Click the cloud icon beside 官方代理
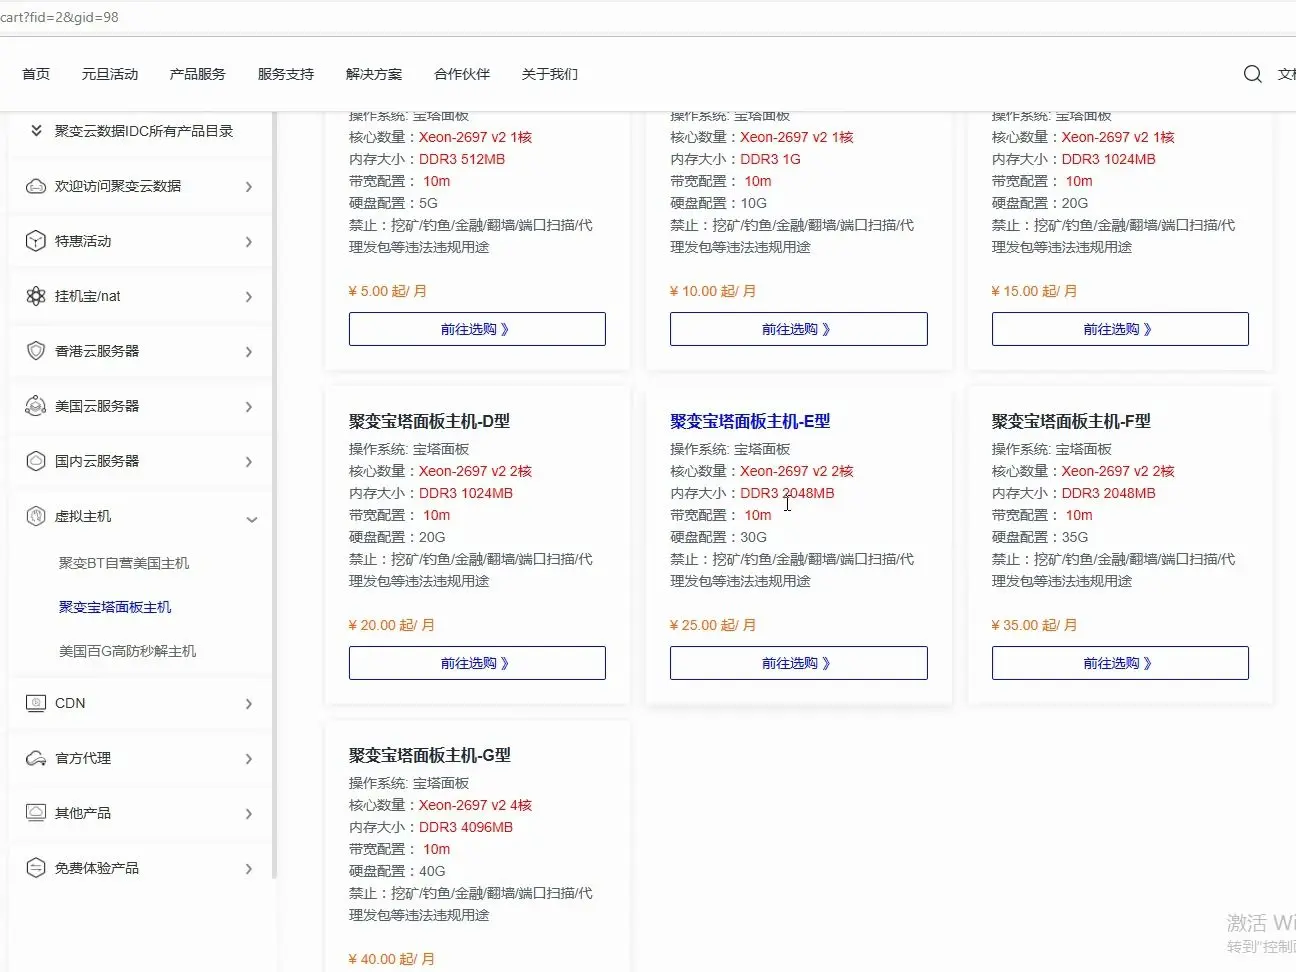This screenshot has width=1296, height=972. click(36, 758)
